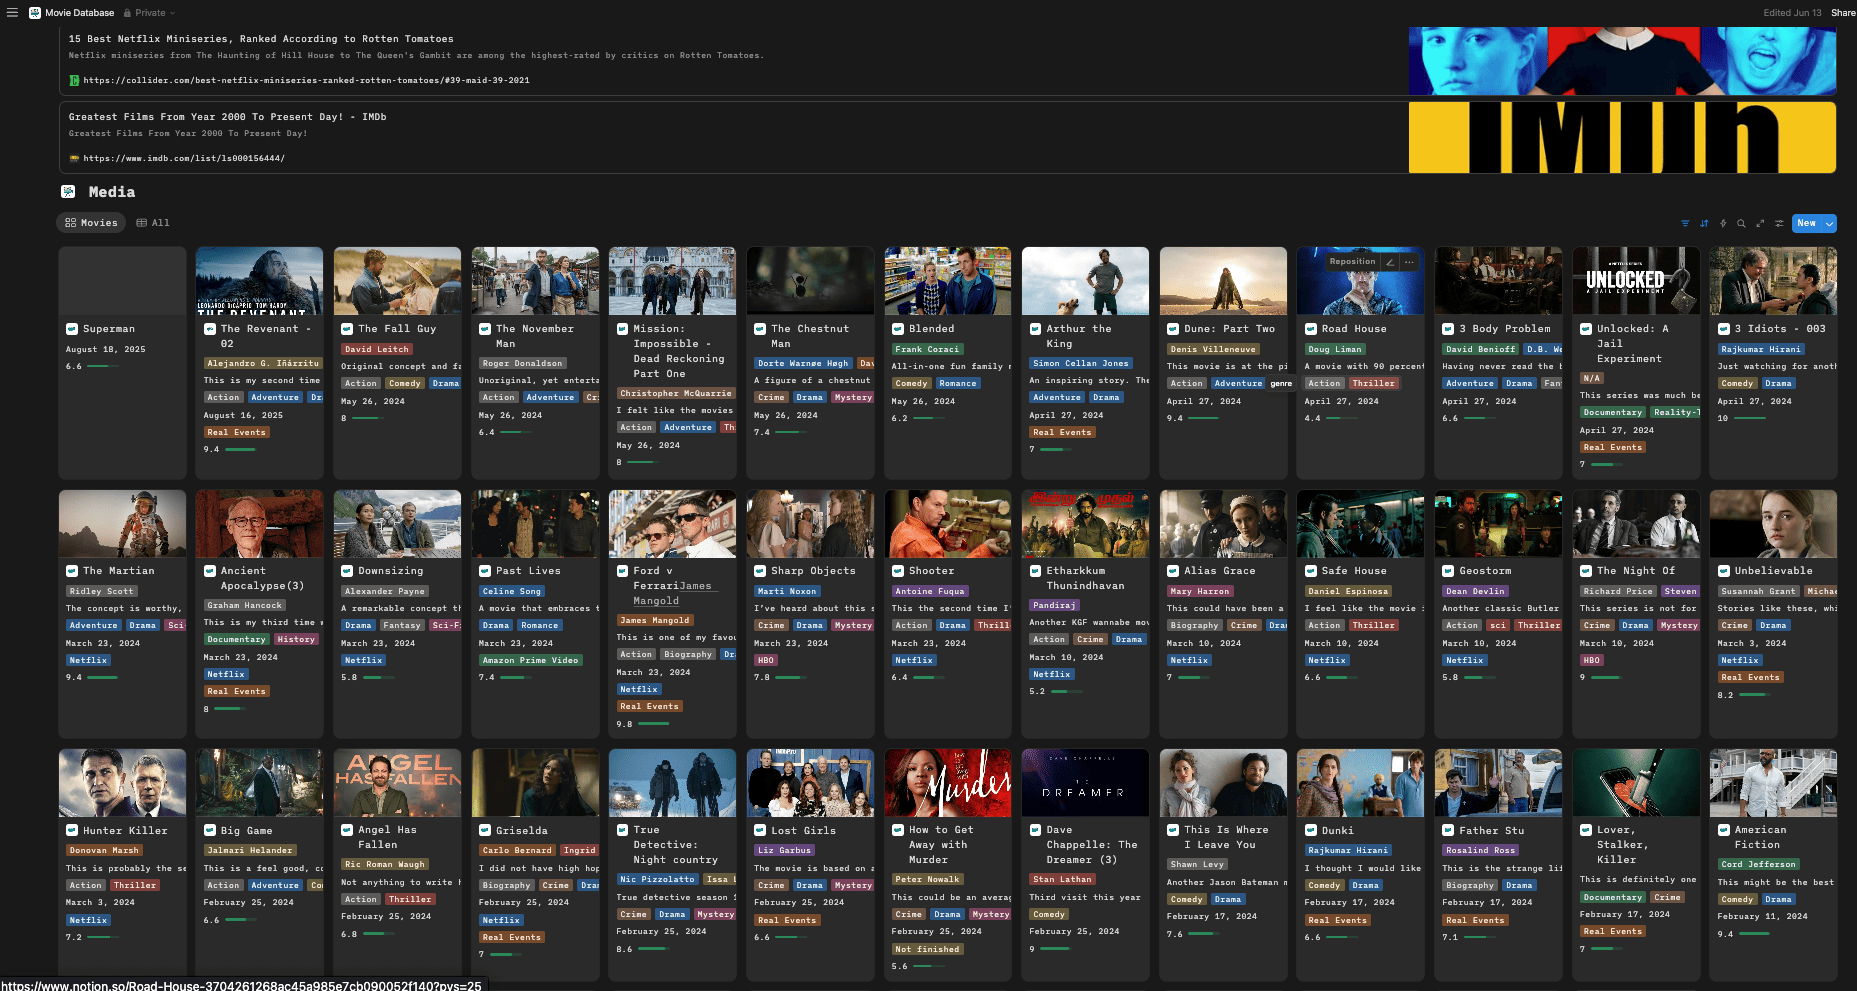Viewport: 1857px width, 991px height.
Task: Open the Angel Has Fallen cover image
Action: pyautogui.click(x=397, y=783)
